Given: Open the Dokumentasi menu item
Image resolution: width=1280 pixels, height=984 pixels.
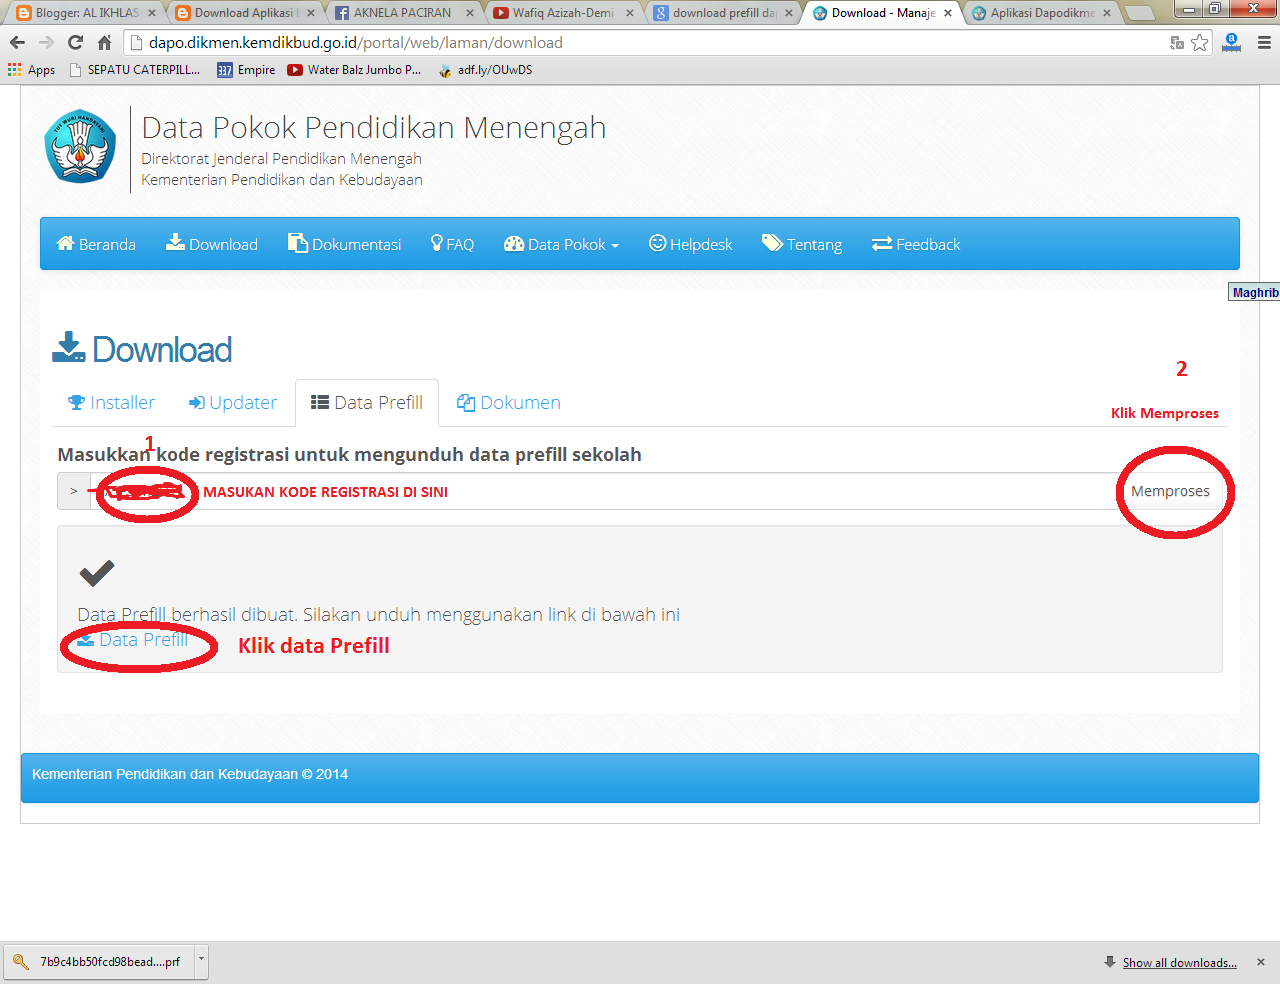Looking at the screenshot, I should [x=345, y=244].
